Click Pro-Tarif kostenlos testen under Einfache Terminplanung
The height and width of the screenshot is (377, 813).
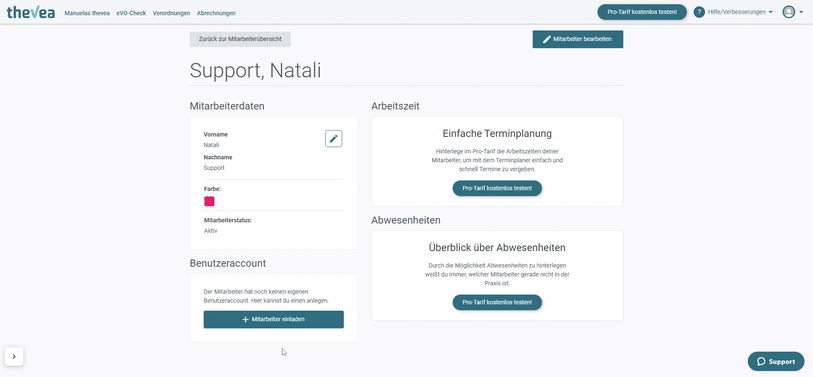click(497, 188)
